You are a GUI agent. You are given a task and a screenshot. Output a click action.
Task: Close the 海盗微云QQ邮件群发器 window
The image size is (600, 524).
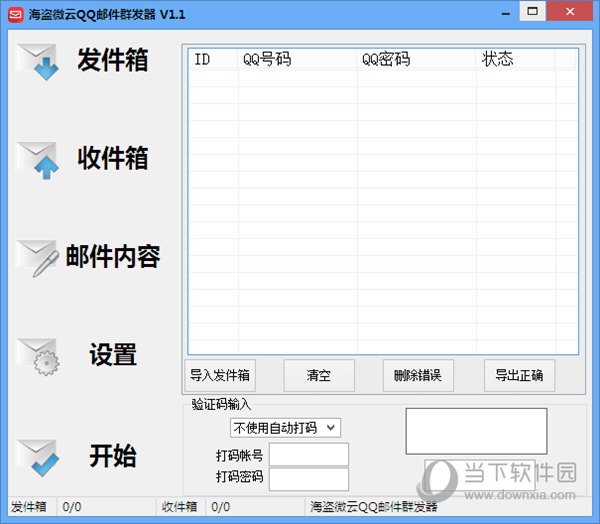click(570, 11)
